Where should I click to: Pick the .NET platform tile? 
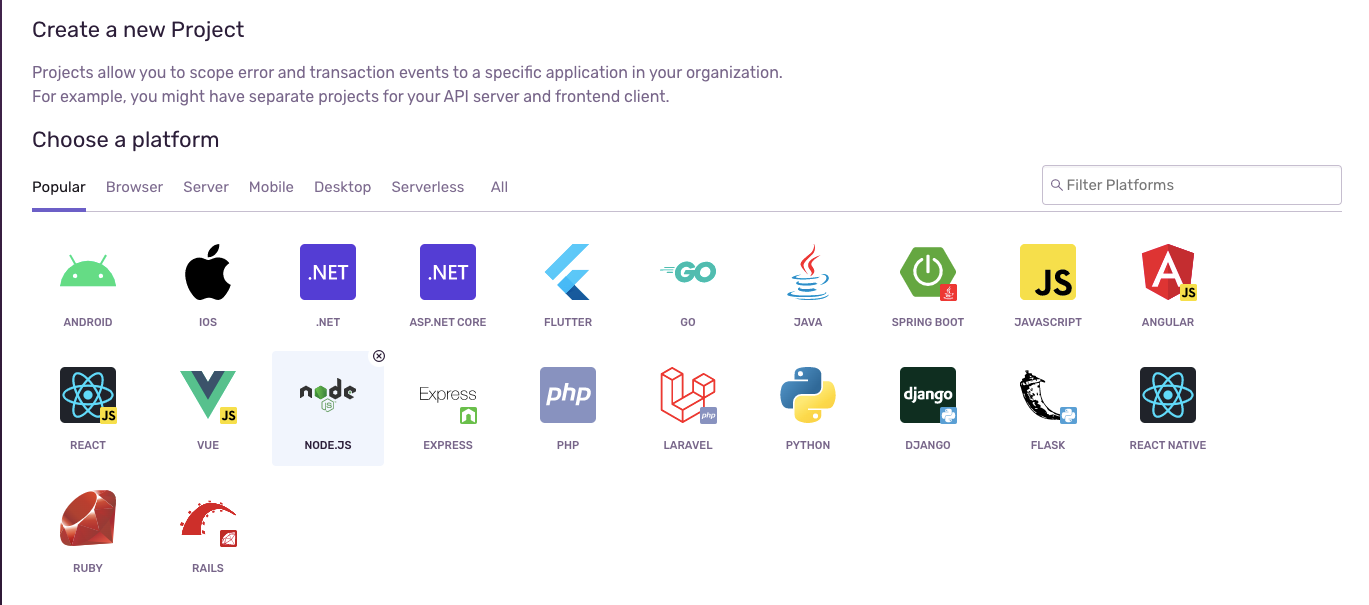point(328,272)
